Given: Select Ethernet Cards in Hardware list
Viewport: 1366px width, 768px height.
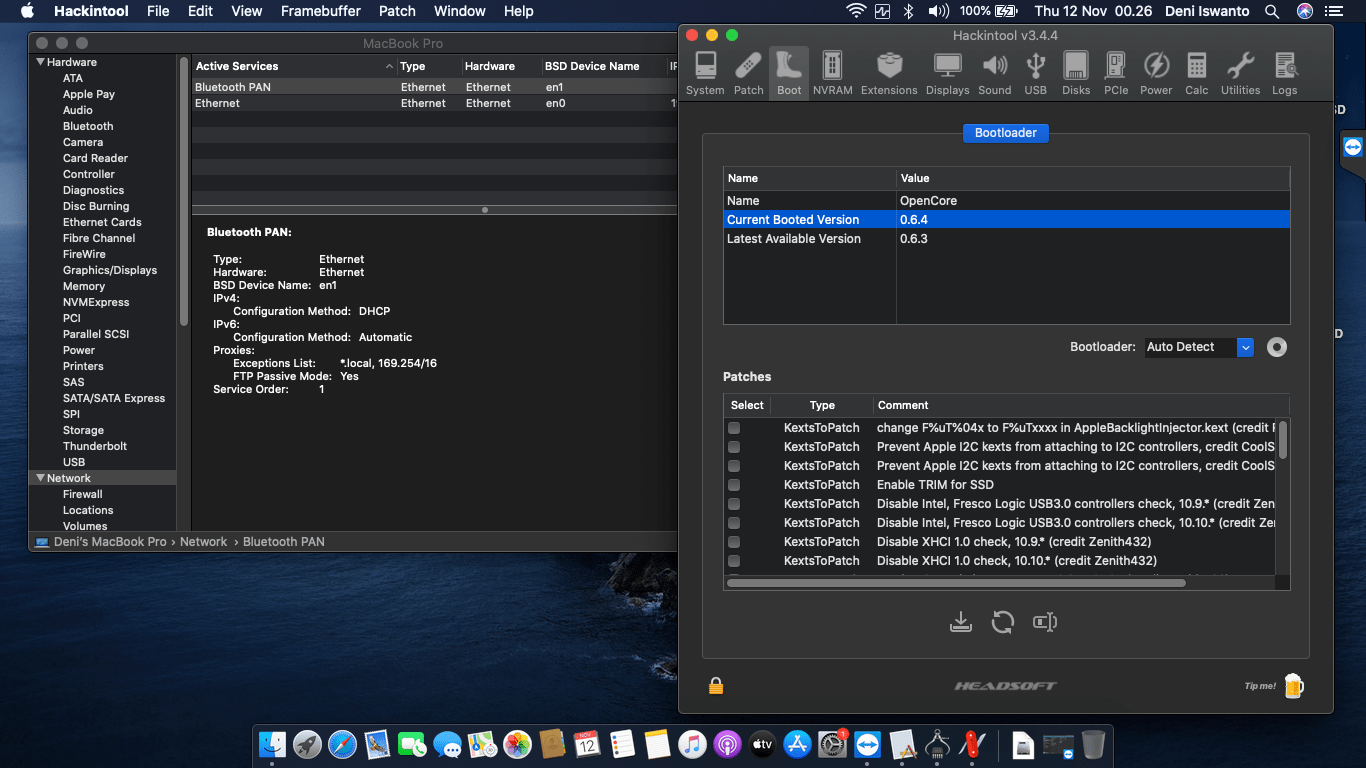Looking at the screenshot, I should [x=102, y=222].
